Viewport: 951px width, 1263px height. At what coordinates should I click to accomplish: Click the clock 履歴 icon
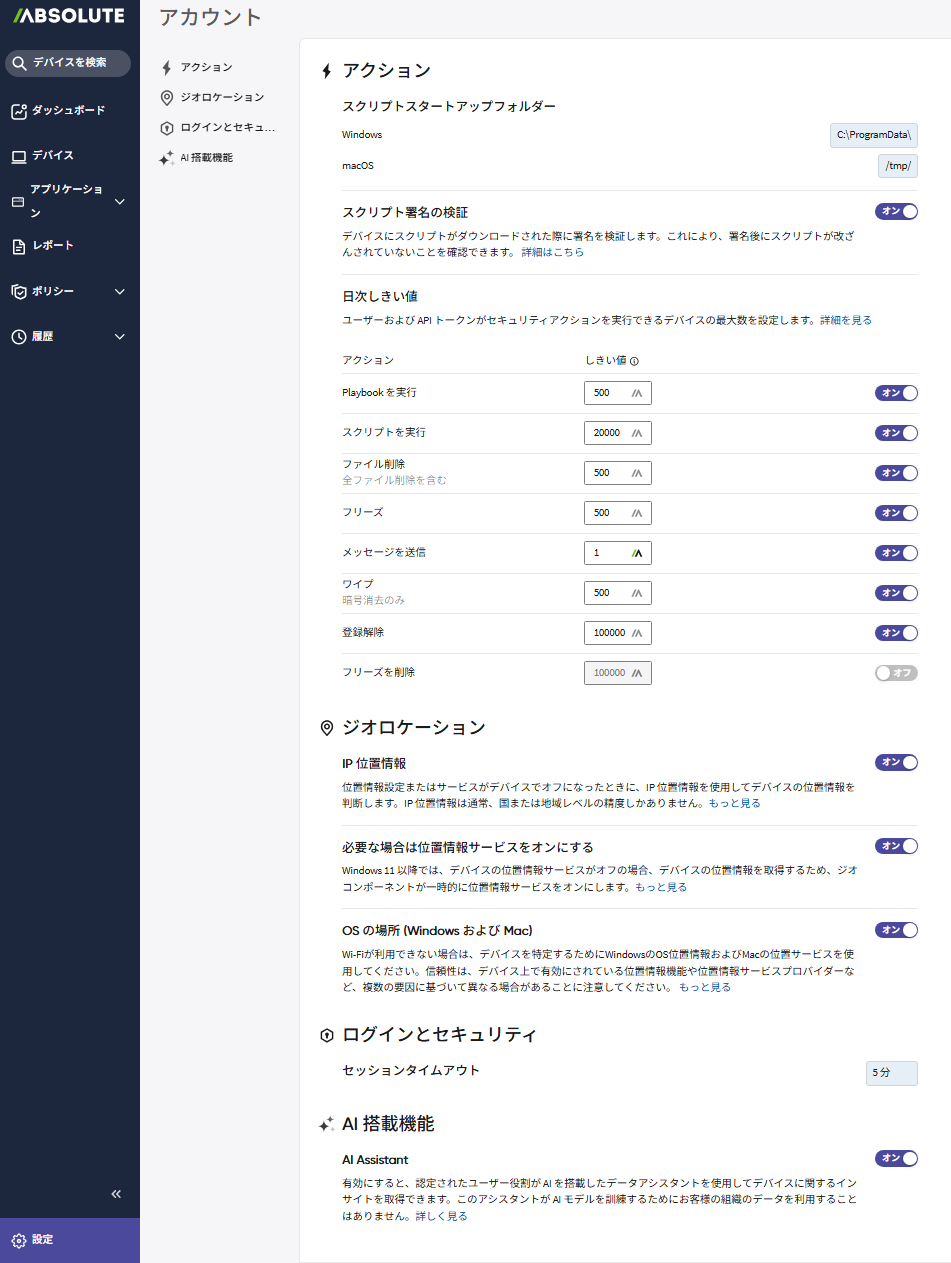[x=18, y=337]
